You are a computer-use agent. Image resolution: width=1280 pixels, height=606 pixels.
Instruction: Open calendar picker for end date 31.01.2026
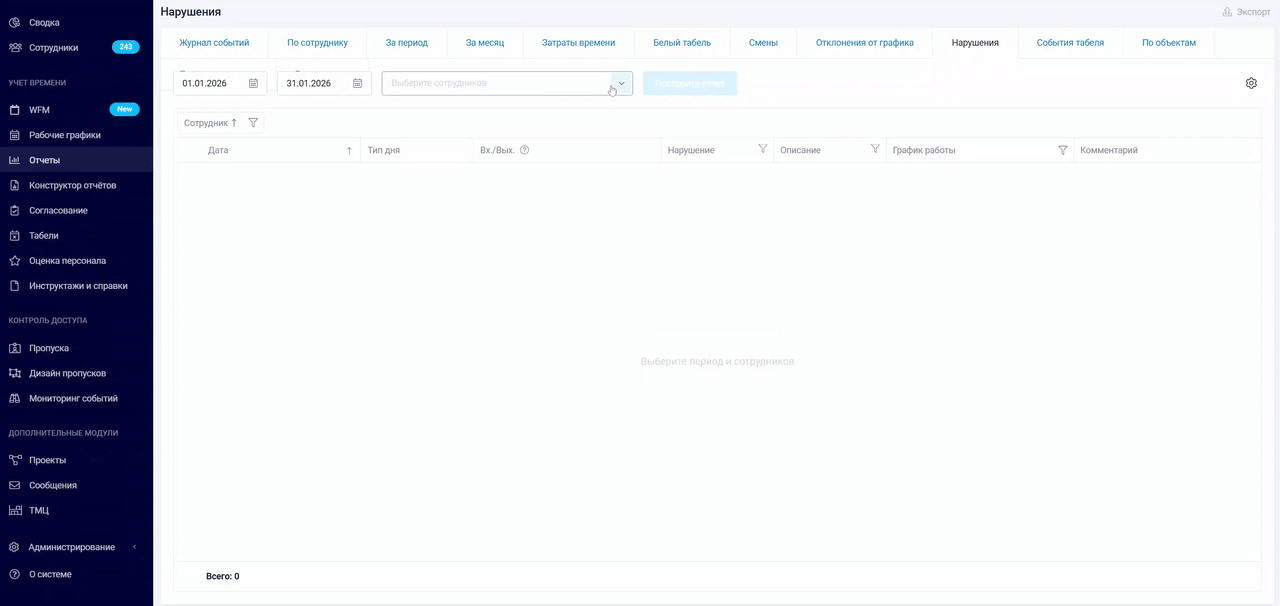pos(357,84)
